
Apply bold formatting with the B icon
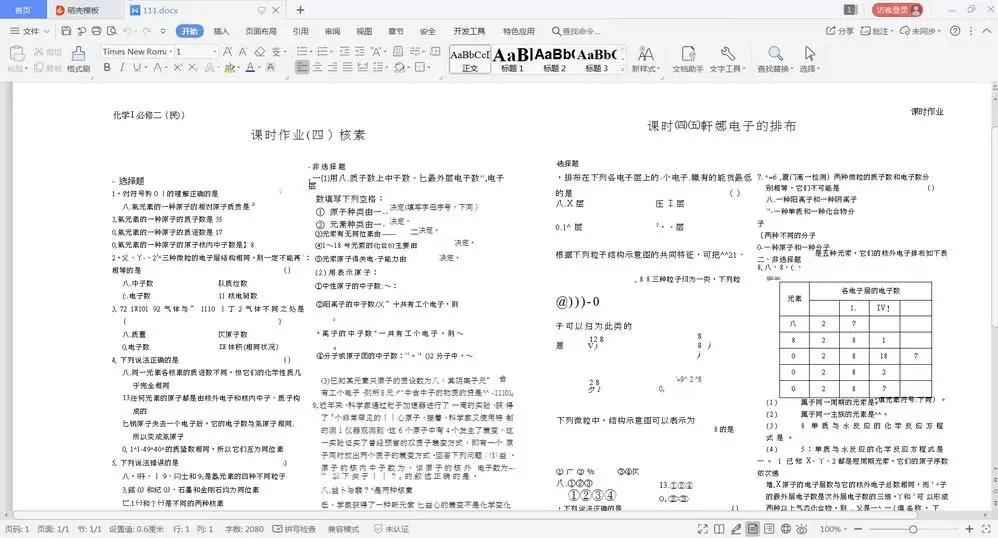(x=107, y=68)
